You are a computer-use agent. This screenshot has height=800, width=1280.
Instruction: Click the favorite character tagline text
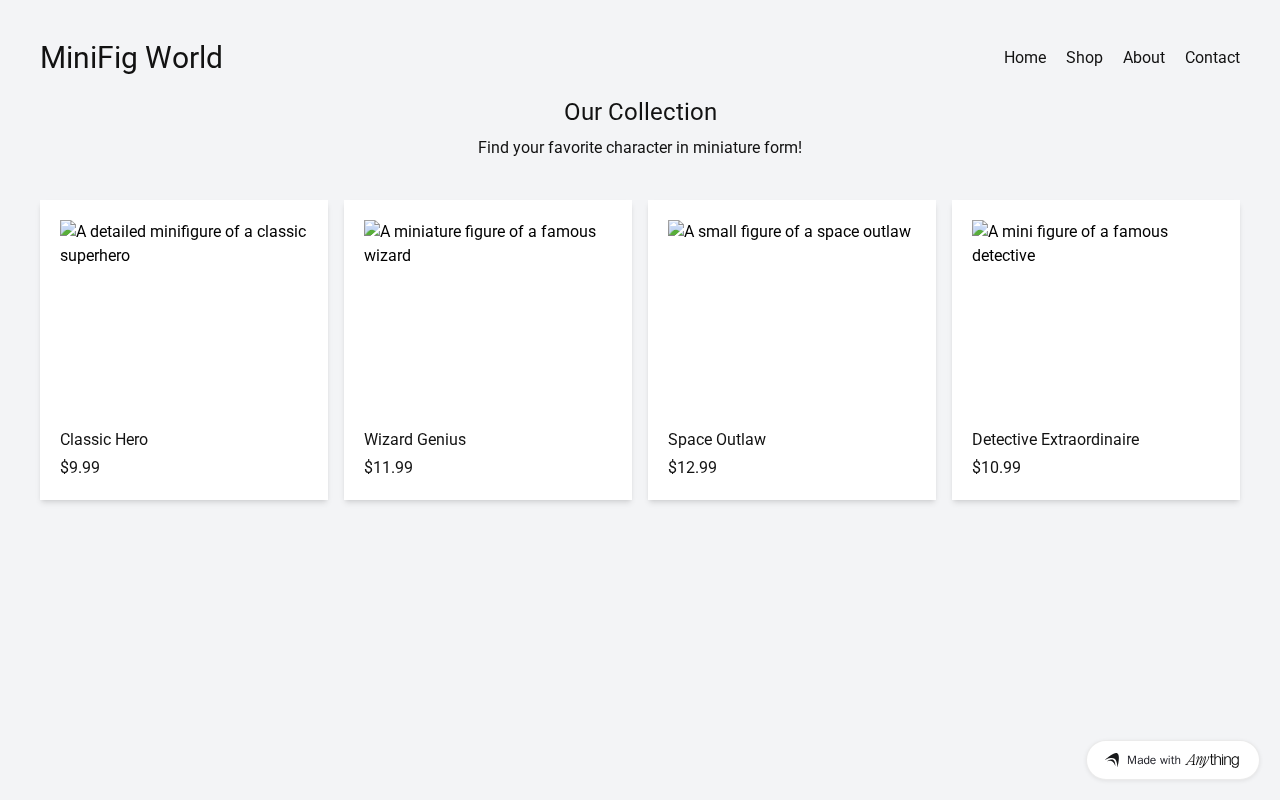pos(640,147)
